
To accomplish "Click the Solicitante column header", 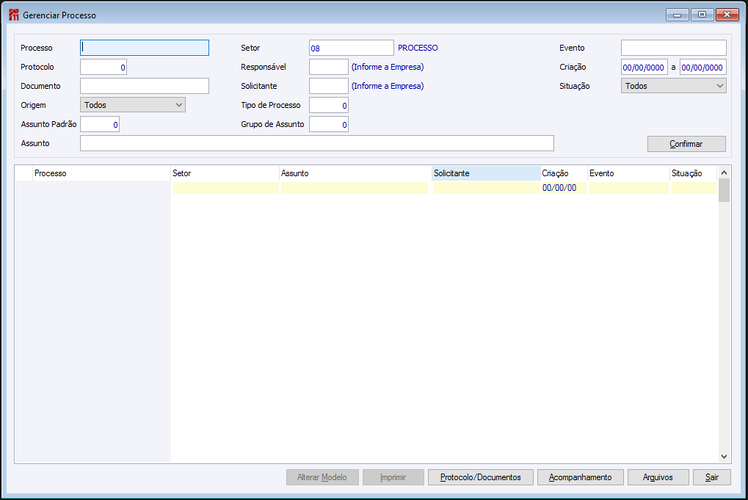I will [x=486, y=173].
